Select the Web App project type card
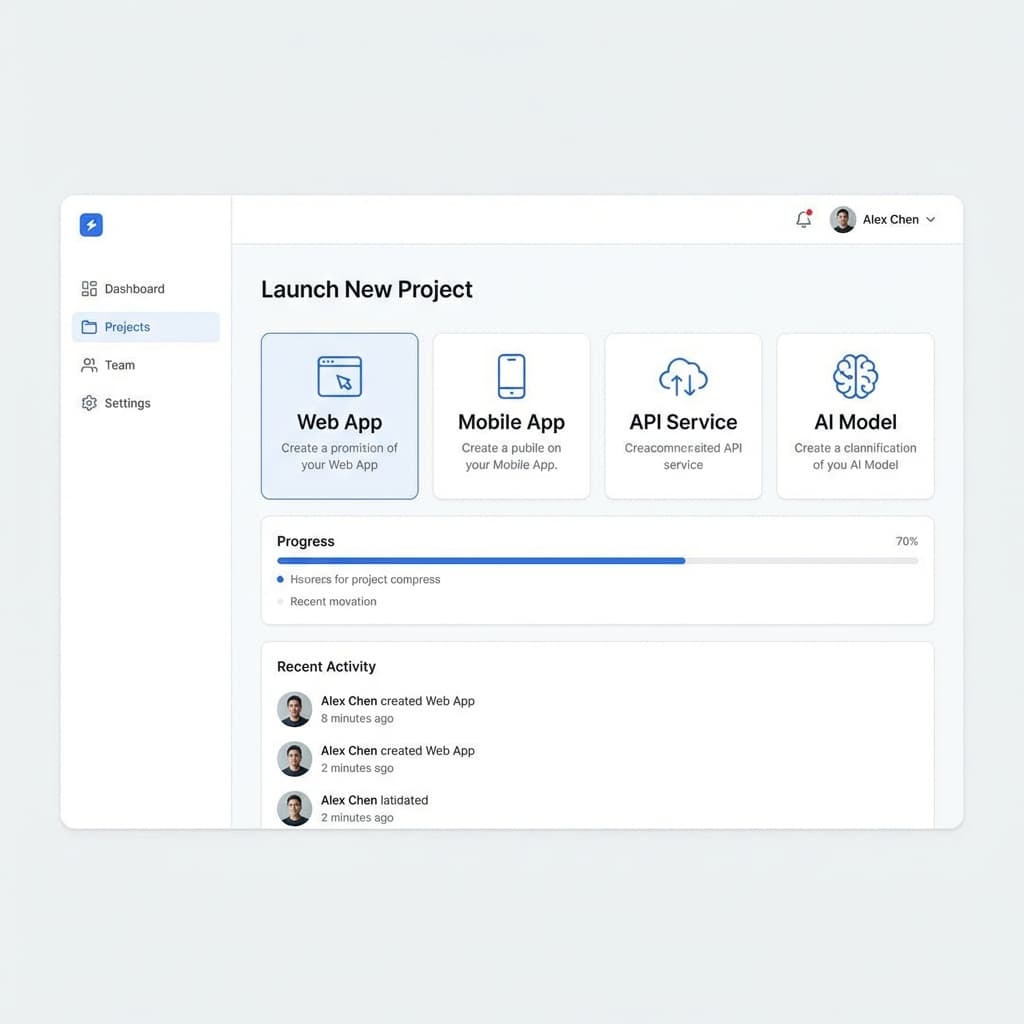Screen dimensions: 1024x1024 click(339, 415)
